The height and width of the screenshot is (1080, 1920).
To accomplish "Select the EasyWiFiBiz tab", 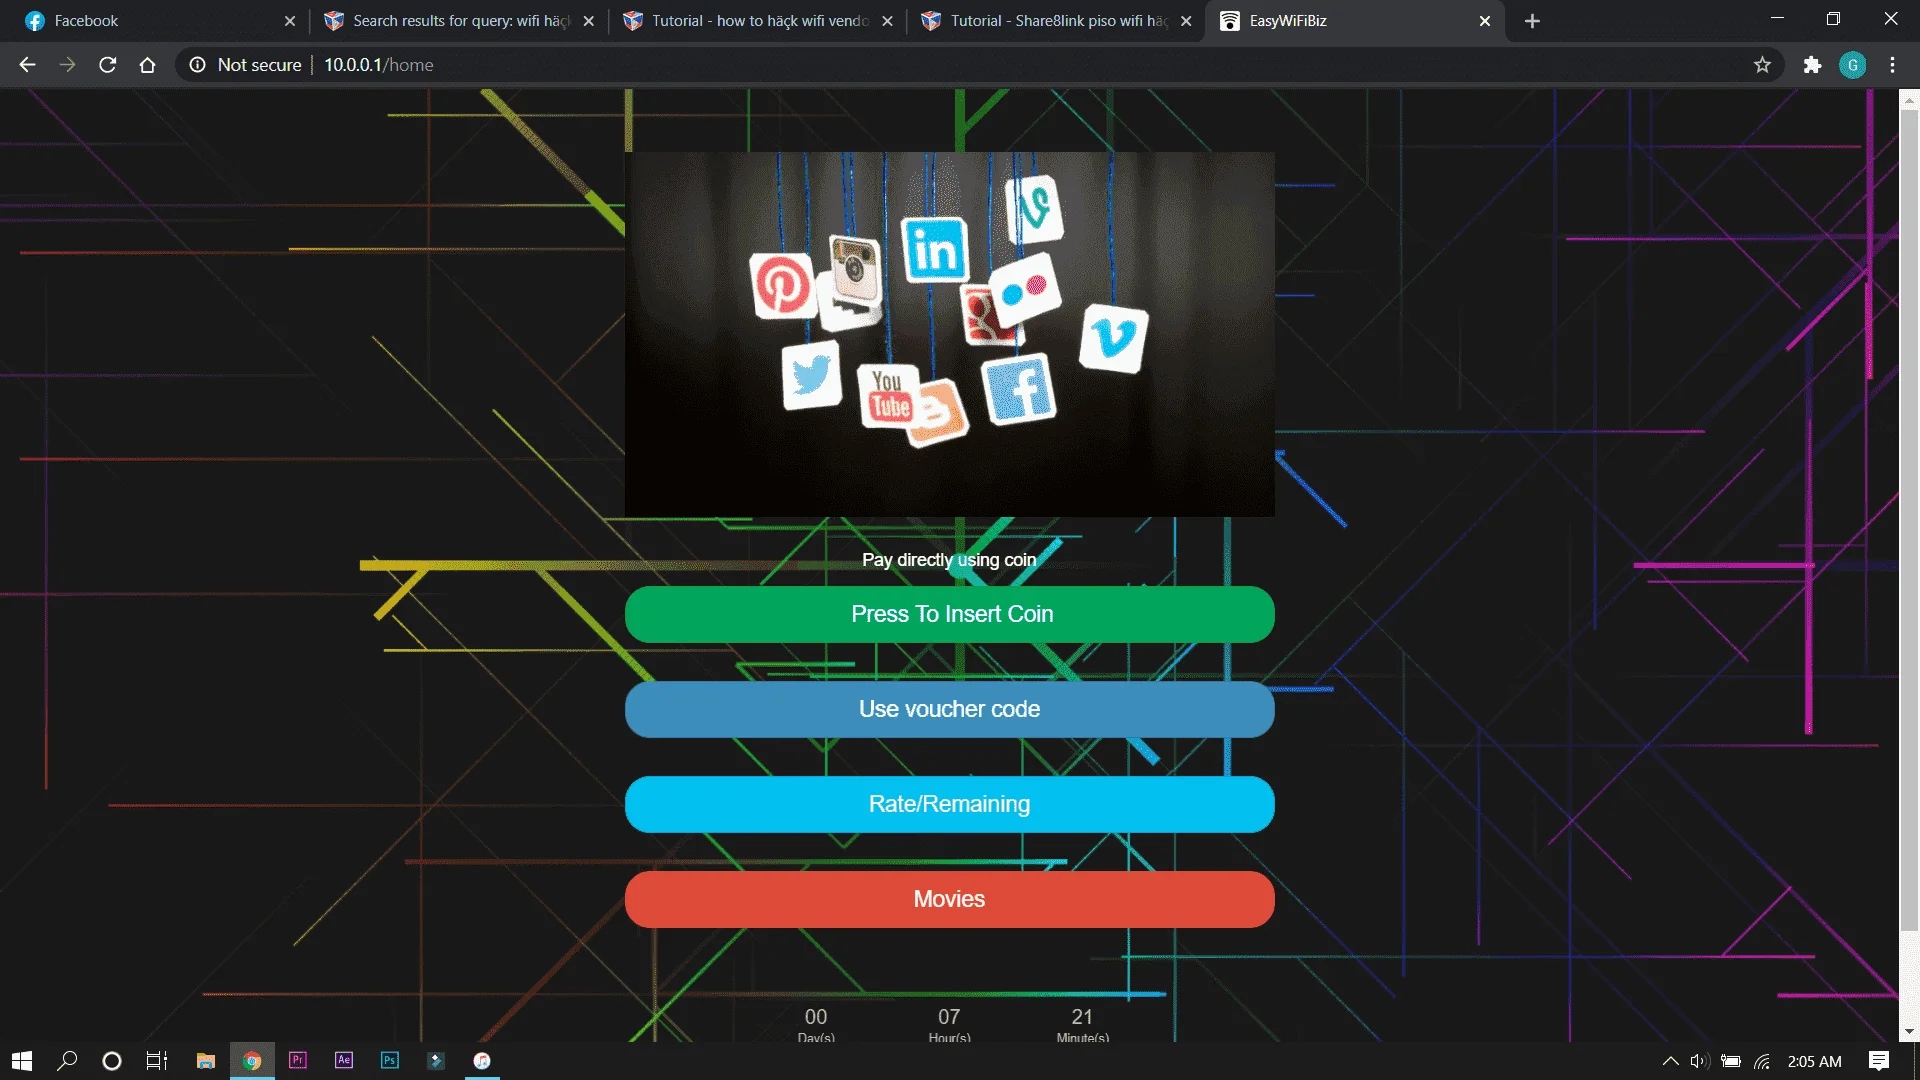I will pyautogui.click(x=1355, y=21).
